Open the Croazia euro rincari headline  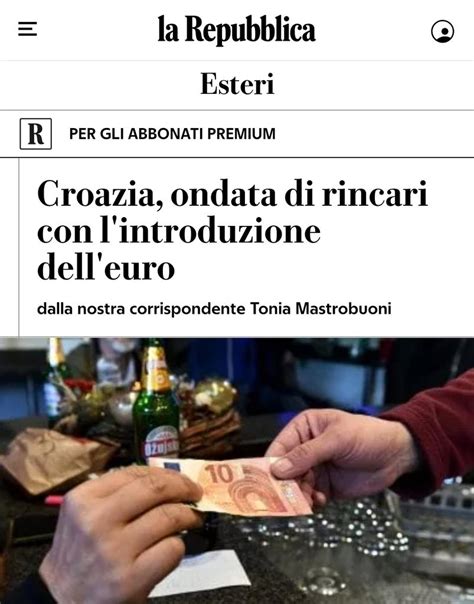tap(232, 230)
